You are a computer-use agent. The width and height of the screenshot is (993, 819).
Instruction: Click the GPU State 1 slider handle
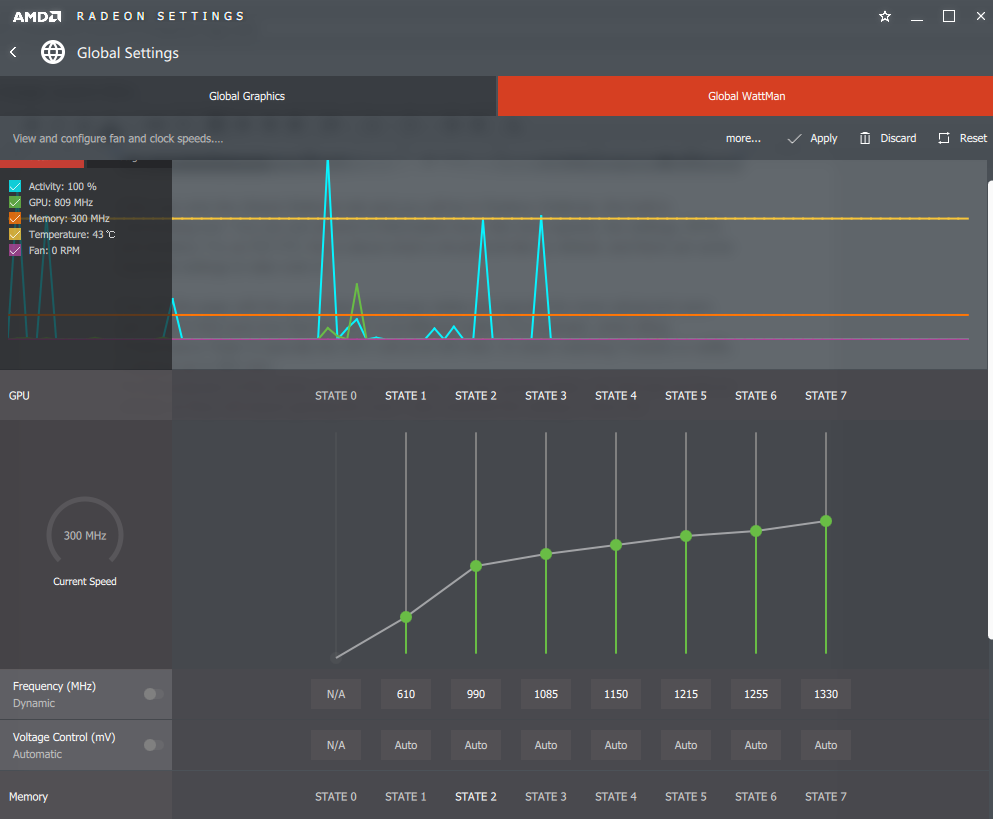pos(406,617)
